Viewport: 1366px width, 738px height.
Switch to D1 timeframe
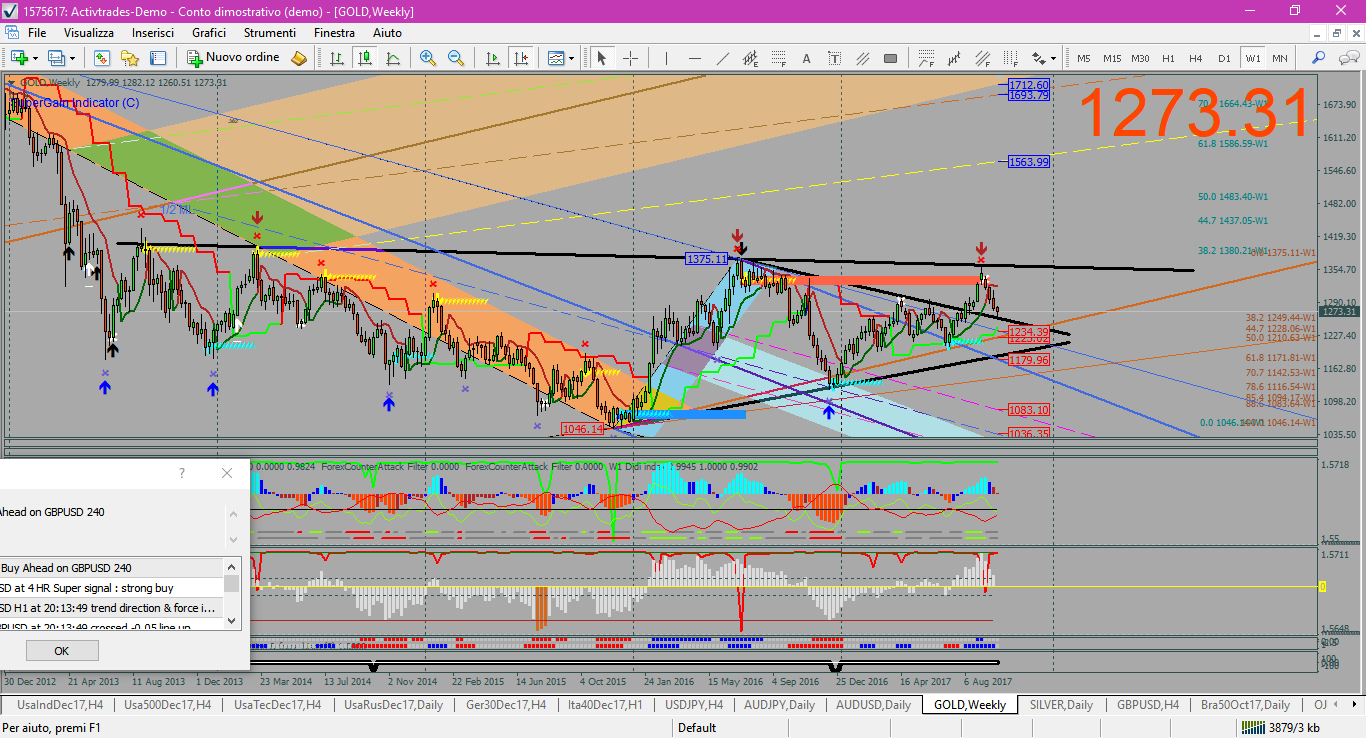tap(1224, 58)
